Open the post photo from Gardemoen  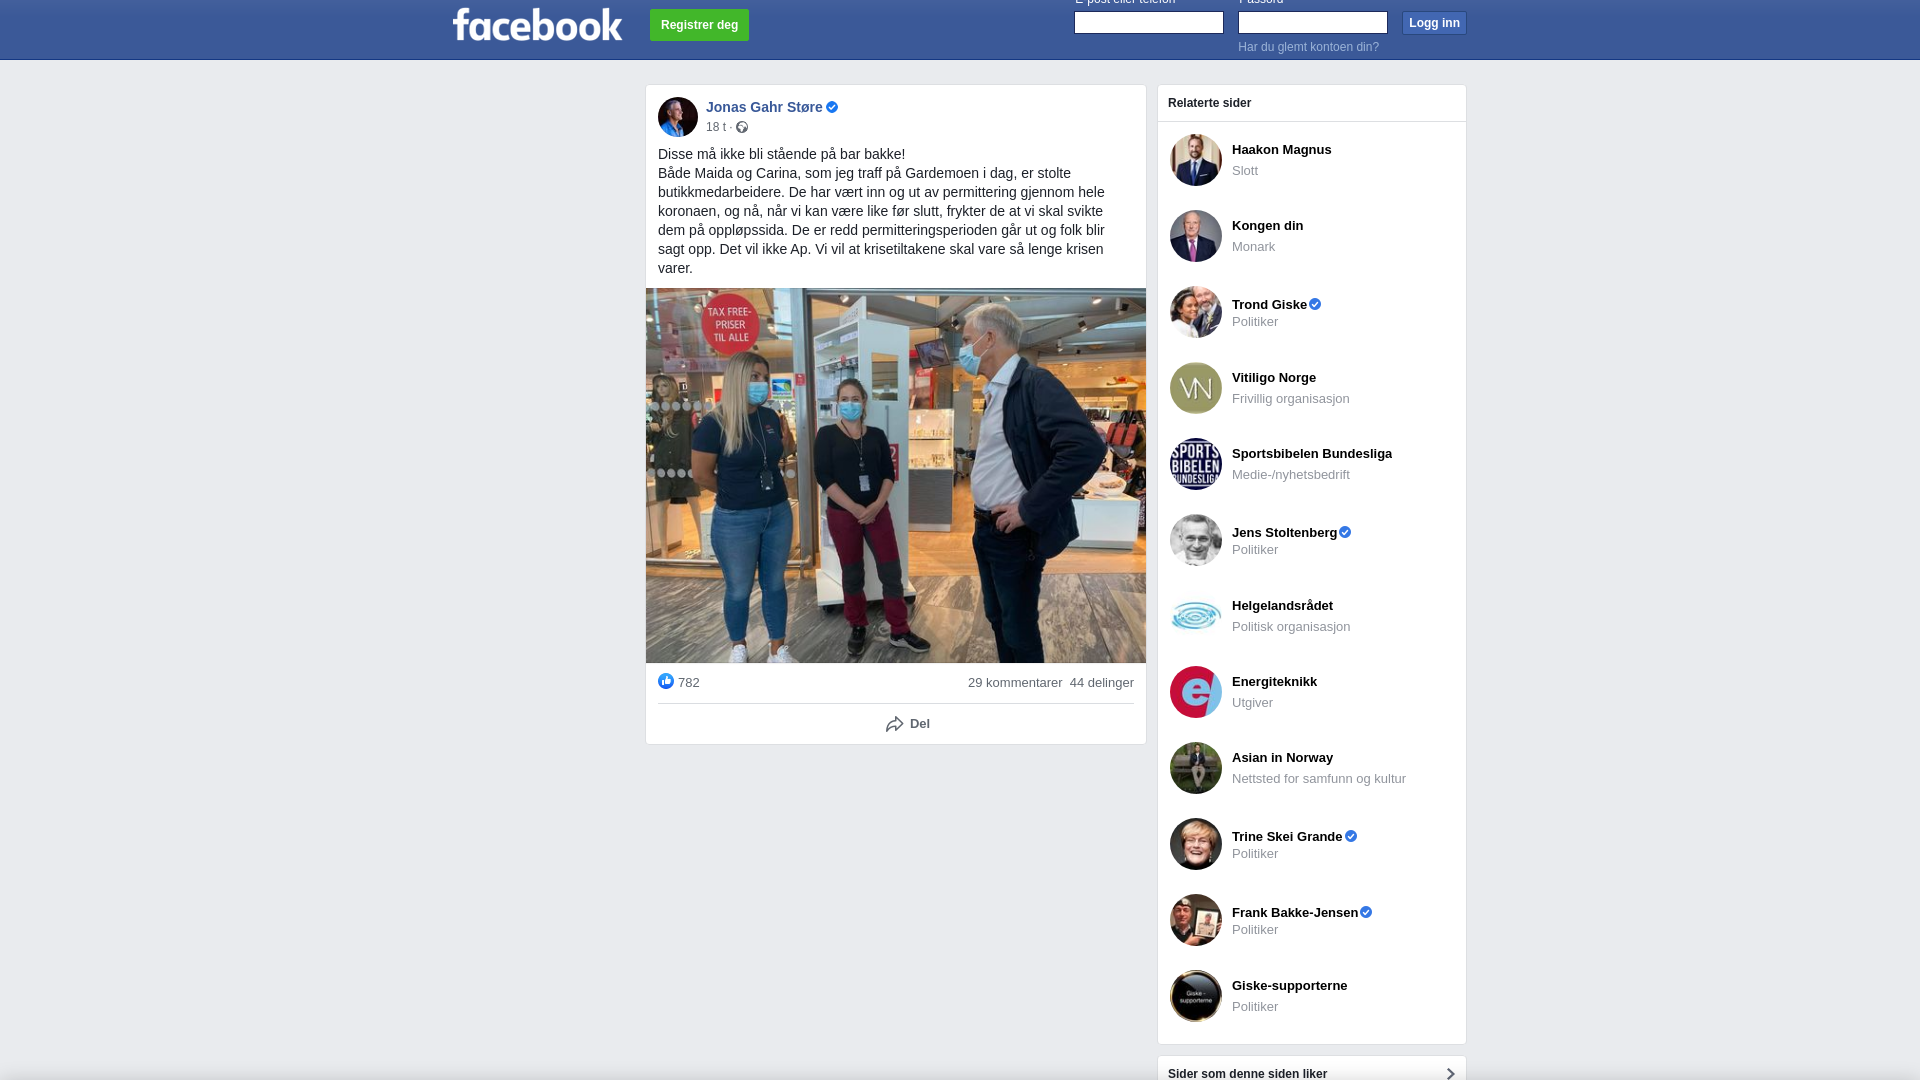point(896,476)
